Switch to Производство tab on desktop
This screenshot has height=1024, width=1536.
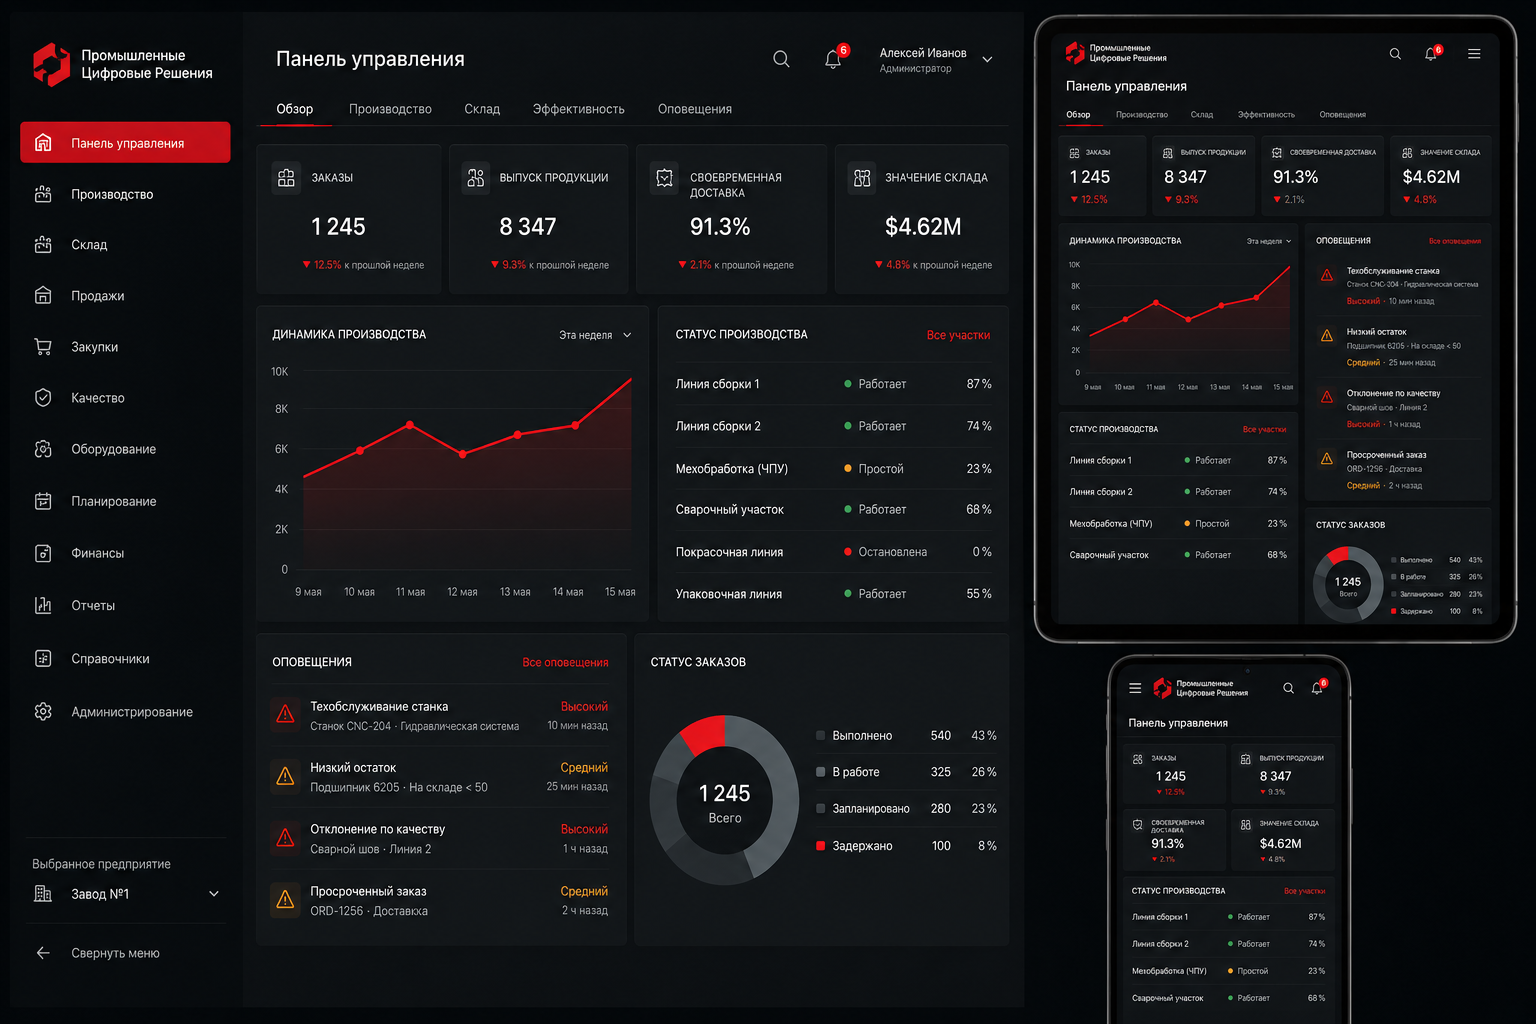390,109
